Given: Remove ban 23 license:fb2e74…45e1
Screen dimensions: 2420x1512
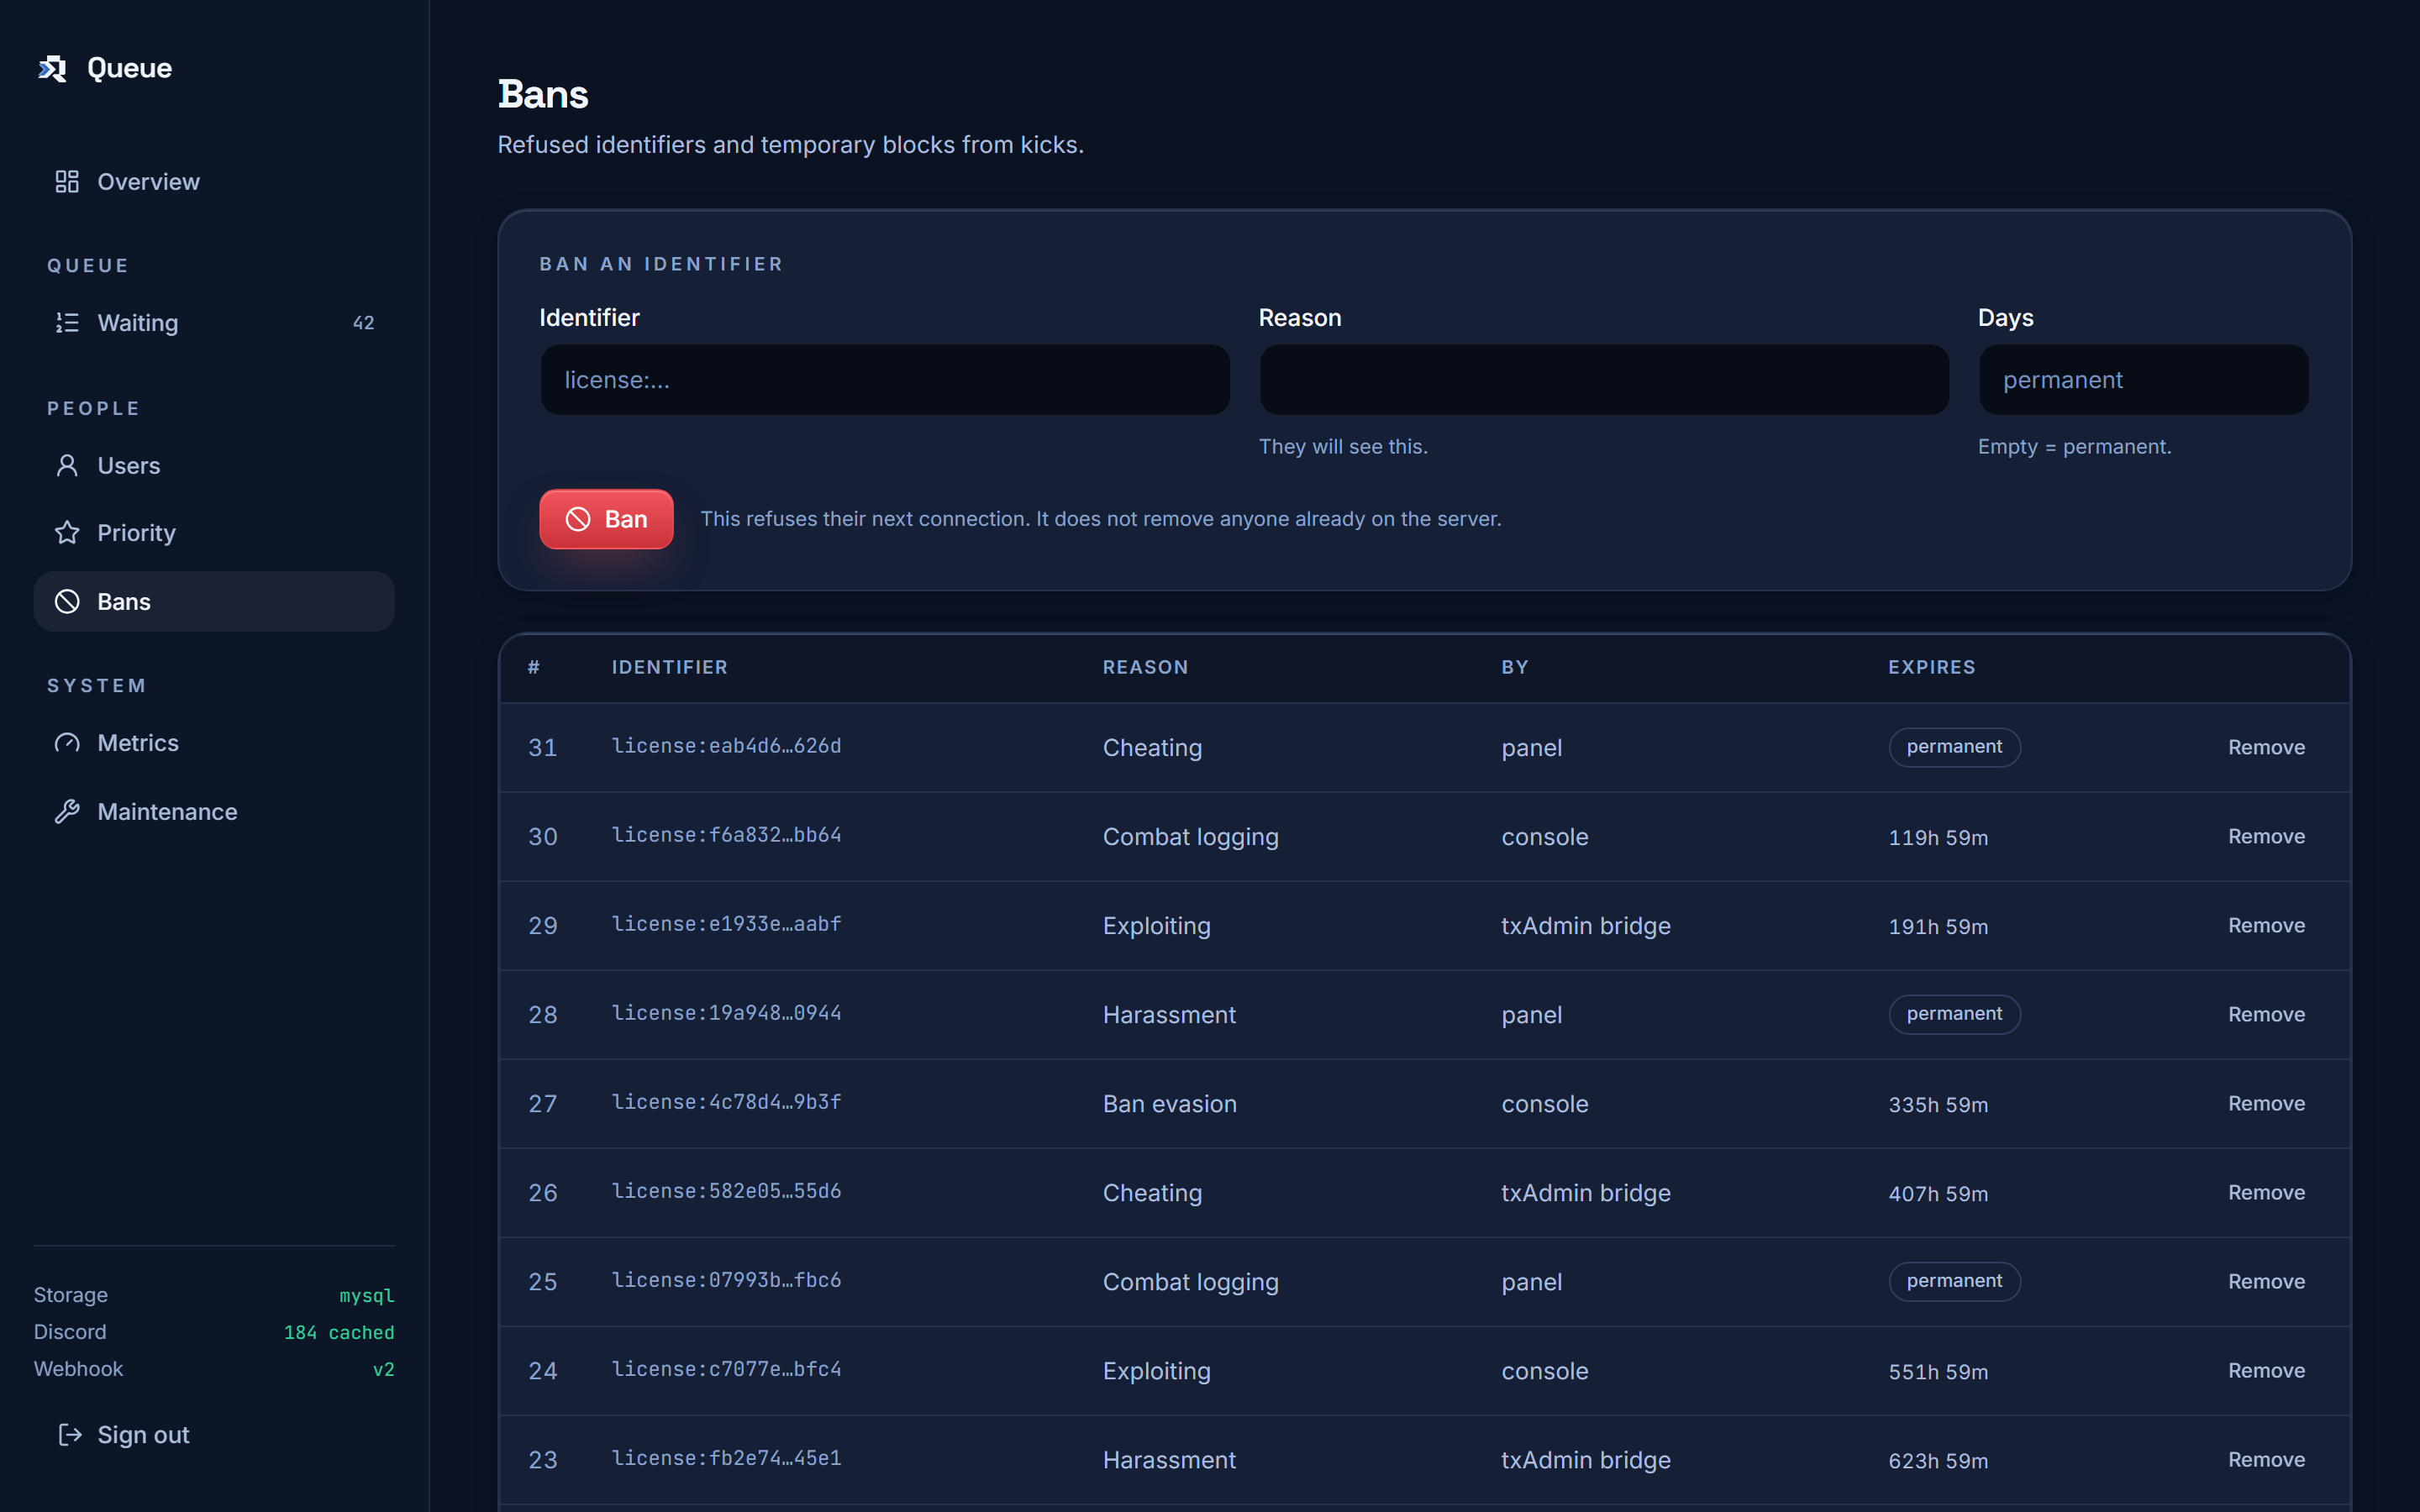Looking at the screenshot, I should point(2266,1460).
